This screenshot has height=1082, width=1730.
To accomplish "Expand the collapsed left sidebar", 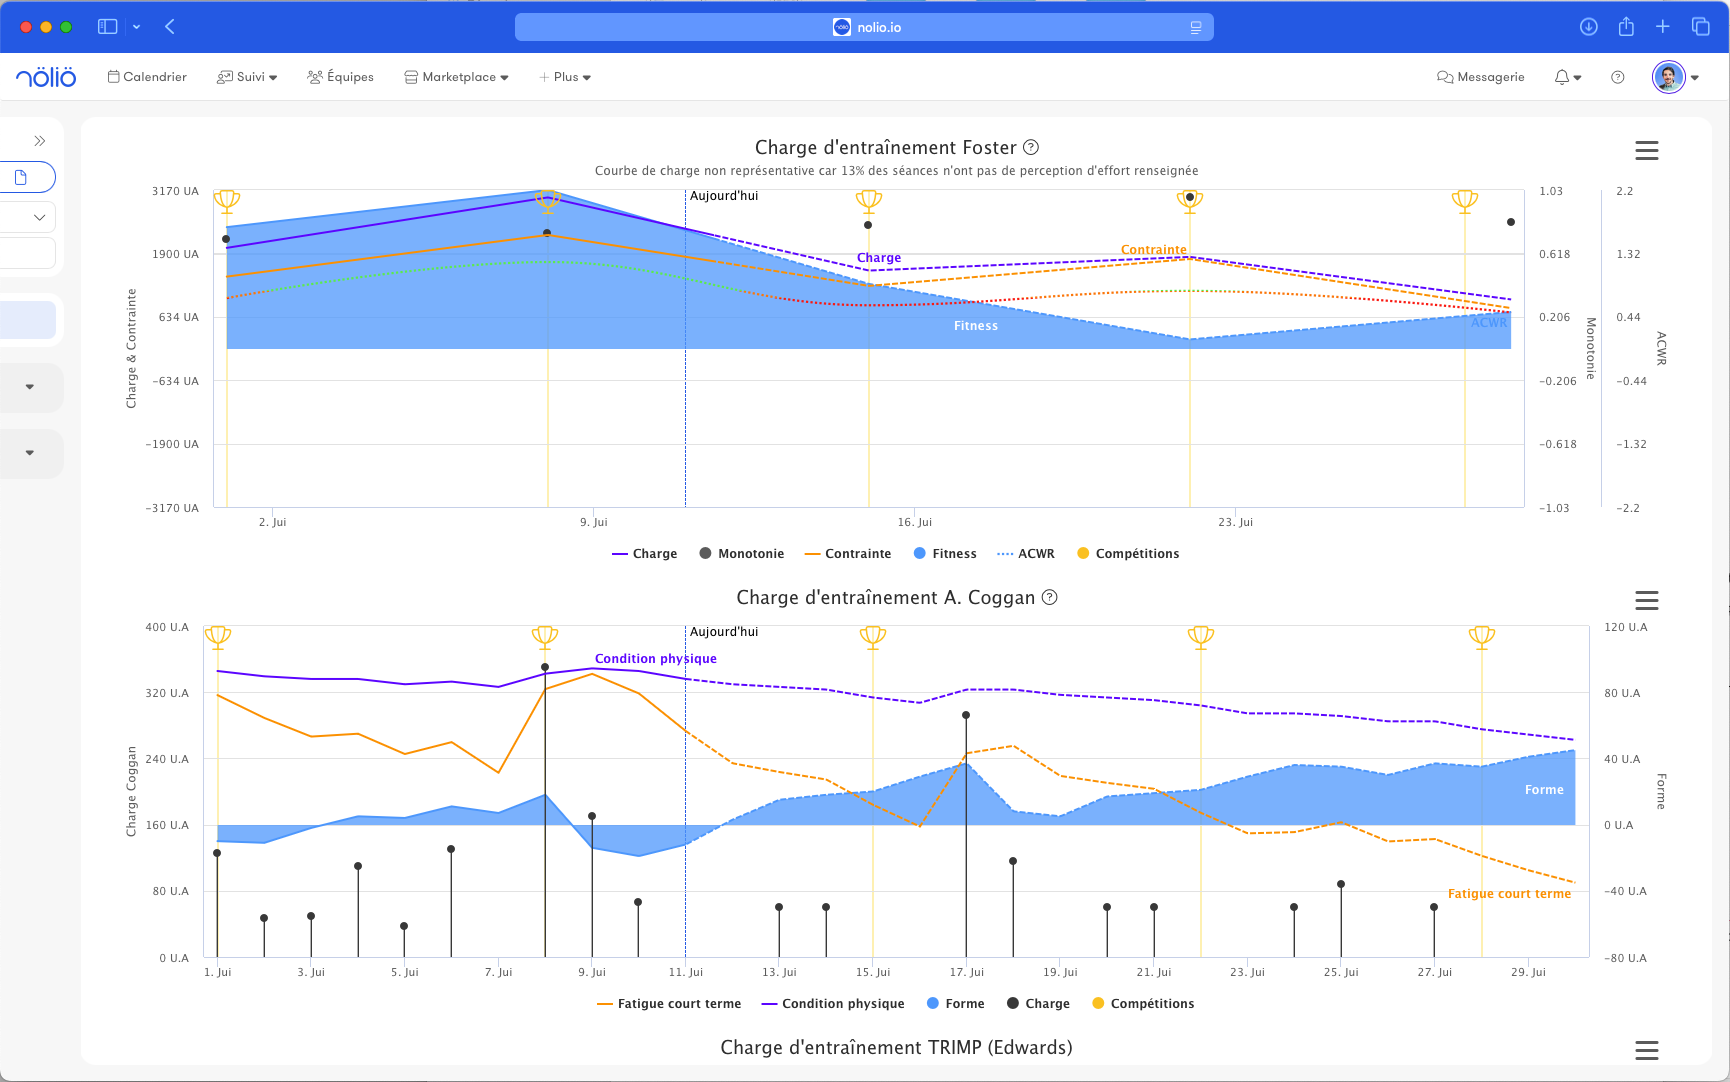I will (x=40, y=141).
